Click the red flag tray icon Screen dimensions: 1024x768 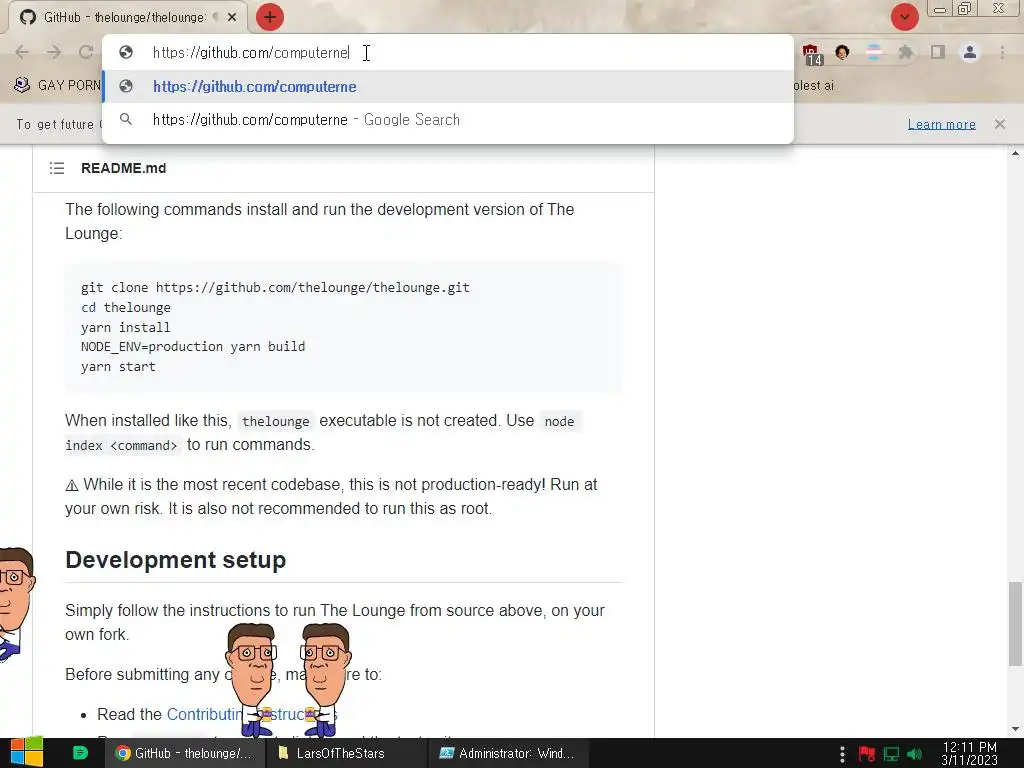point(867,754)
